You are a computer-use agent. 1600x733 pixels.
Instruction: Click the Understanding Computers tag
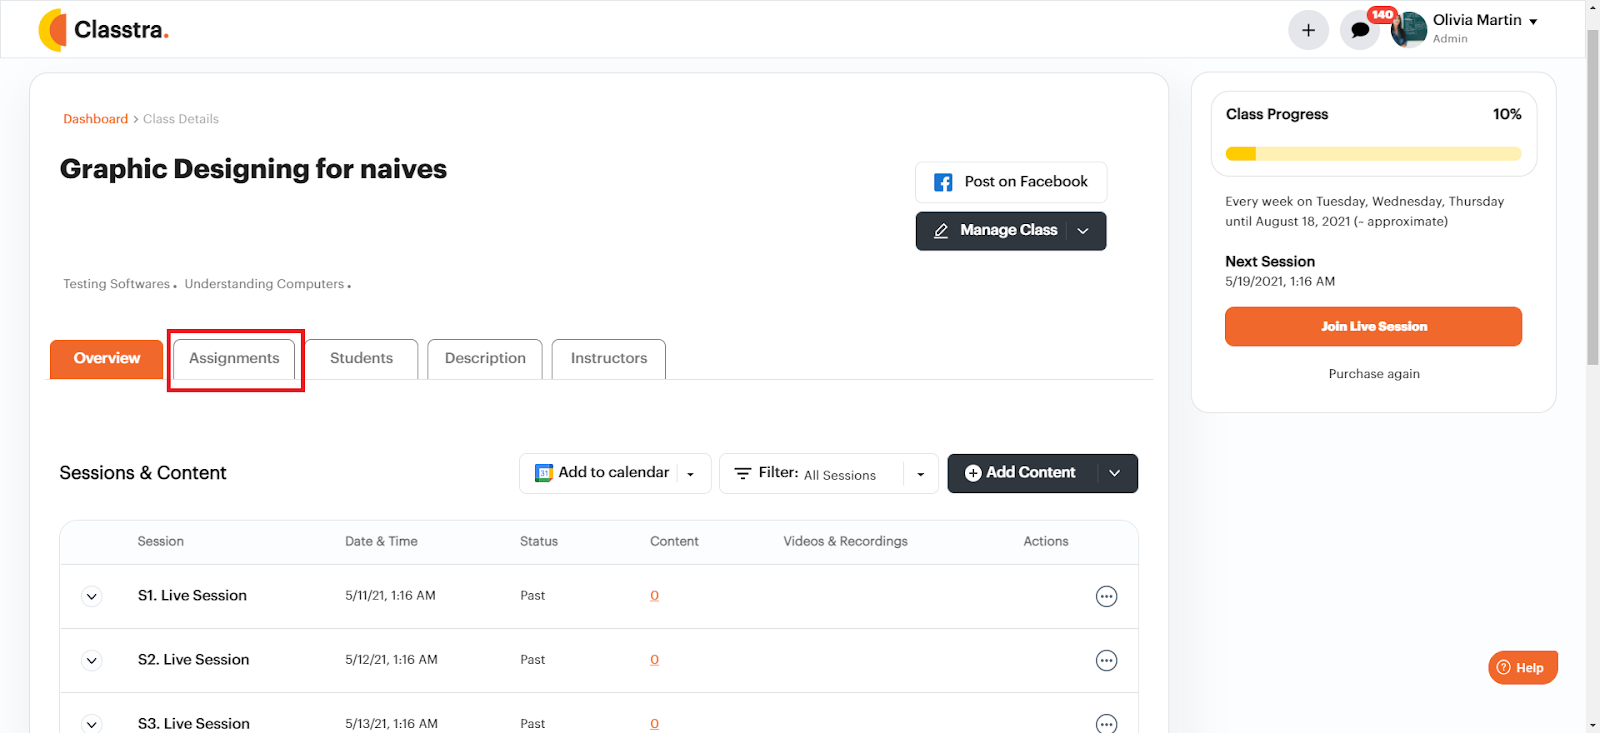coord(264,284)
